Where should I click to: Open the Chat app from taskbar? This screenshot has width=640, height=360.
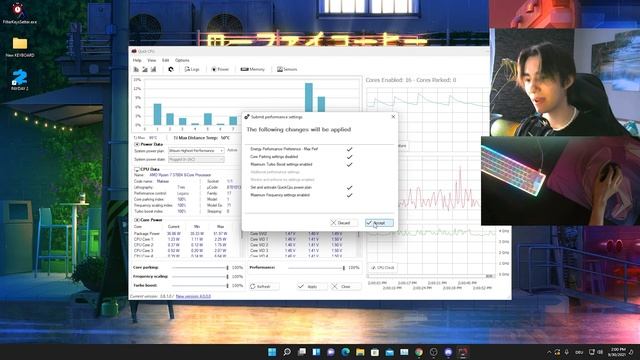pyautogui.click(x=331, y=352)
